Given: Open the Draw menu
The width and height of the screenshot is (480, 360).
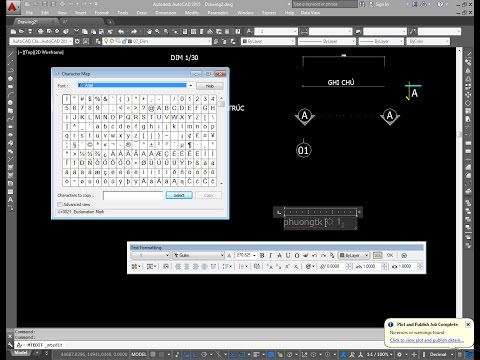Looking at the screenshot, I should coord(142,13).
